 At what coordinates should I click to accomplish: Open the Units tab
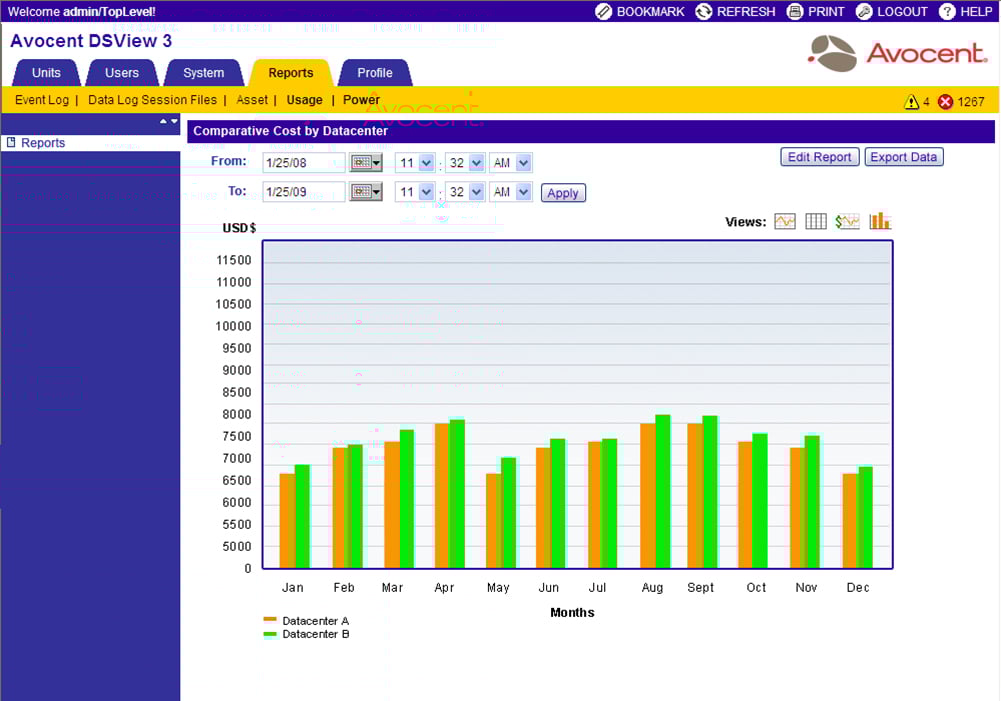click(46, 73)
